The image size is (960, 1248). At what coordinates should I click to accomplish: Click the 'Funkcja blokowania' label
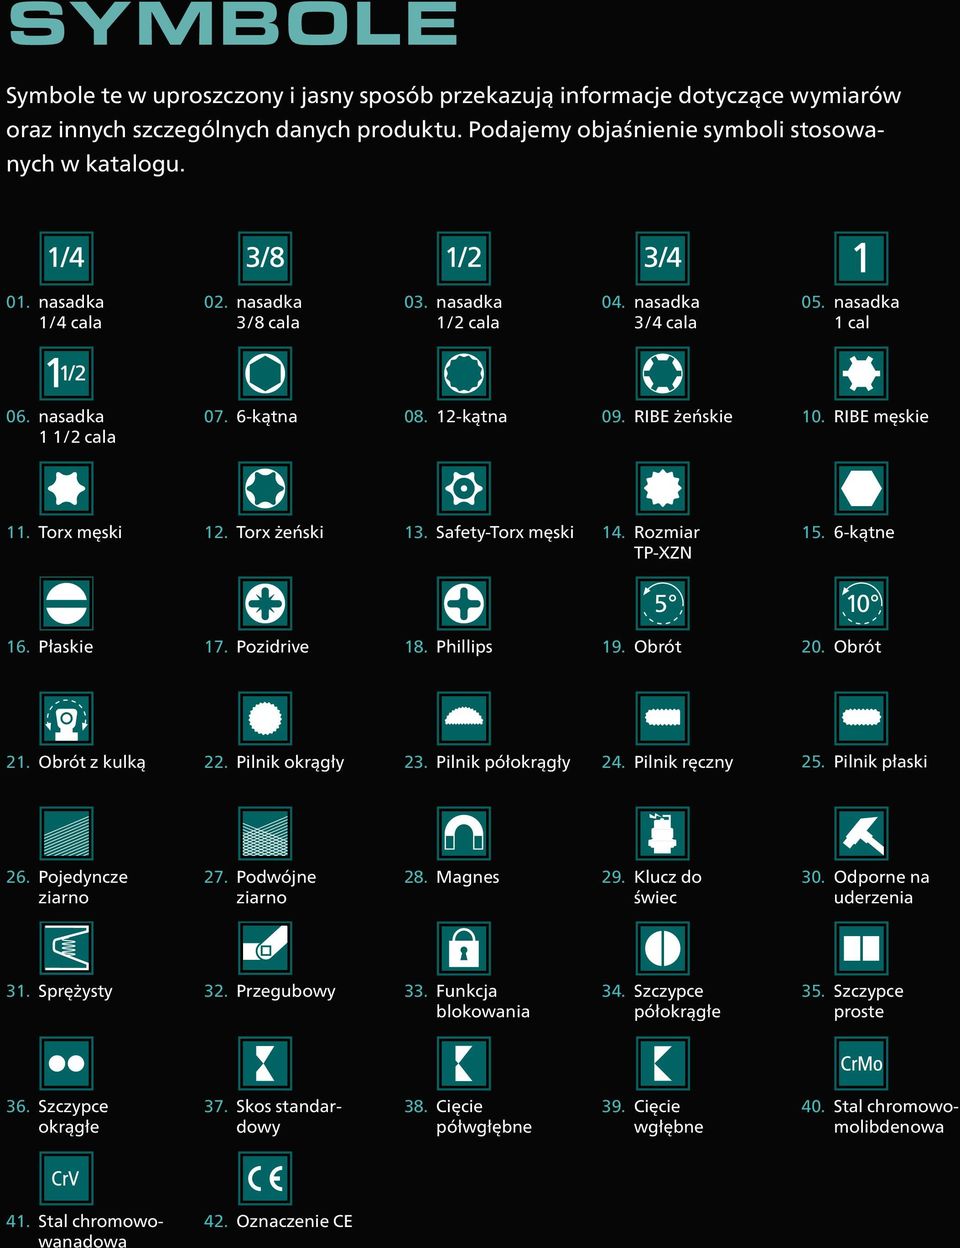click(483, 1001)
